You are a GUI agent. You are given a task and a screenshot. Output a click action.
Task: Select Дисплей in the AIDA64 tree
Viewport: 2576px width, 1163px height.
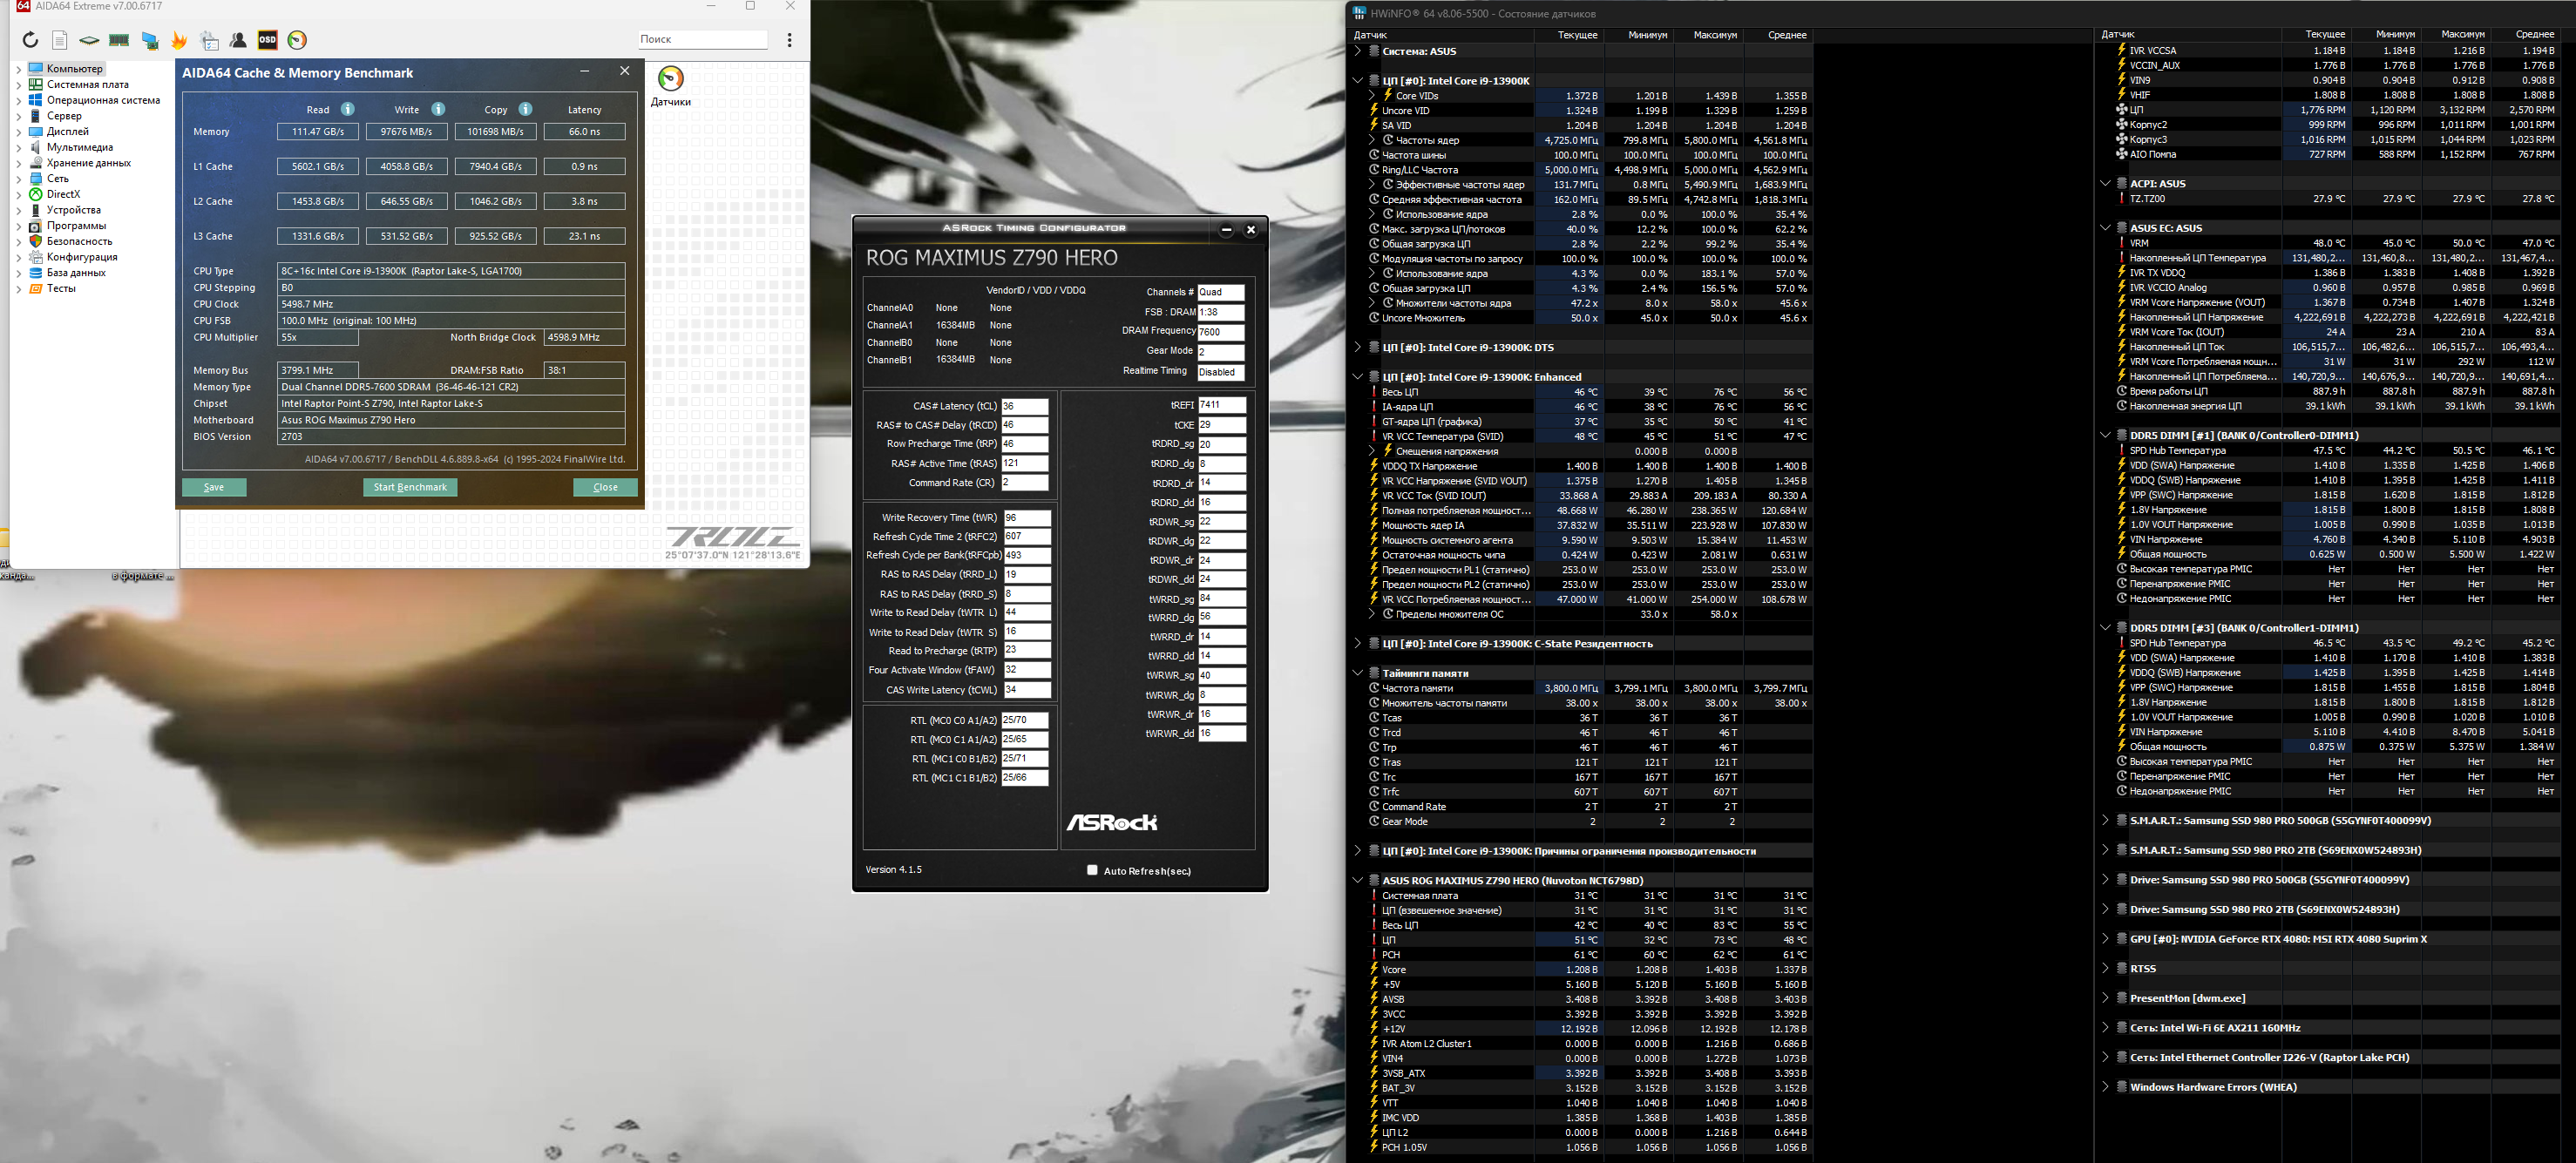pyautogui.click(x=67, y=131)
